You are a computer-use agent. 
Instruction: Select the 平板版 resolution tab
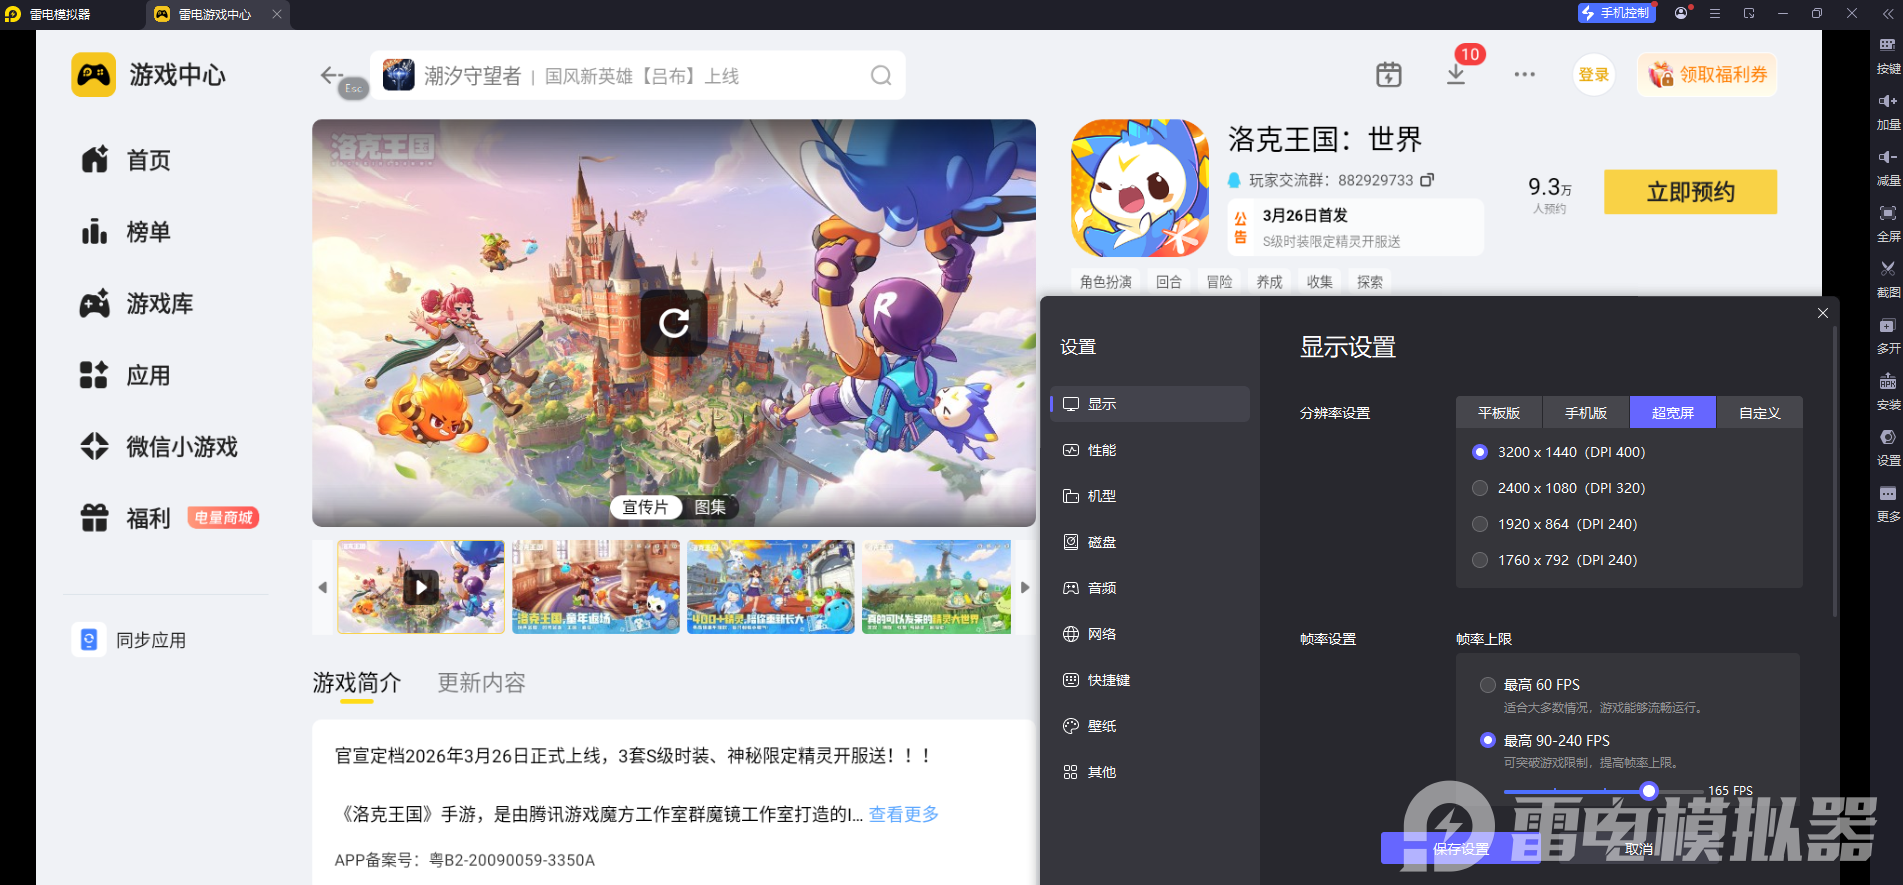(x=1499, y=412)
